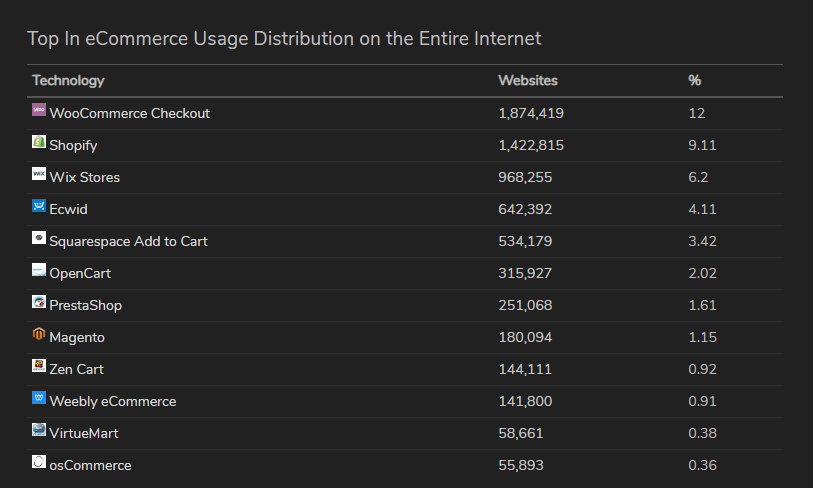Screen dimensions: 813x488
Task: Select the 534,179 websites value
Action: (525, 242)
